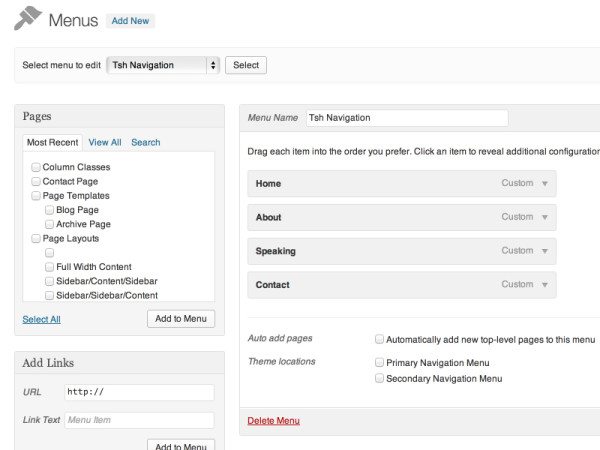This screenshot has height=450, width=600.
Task: Click the Home menu item label
Action: pyautogui.click(x=268, y=184)
